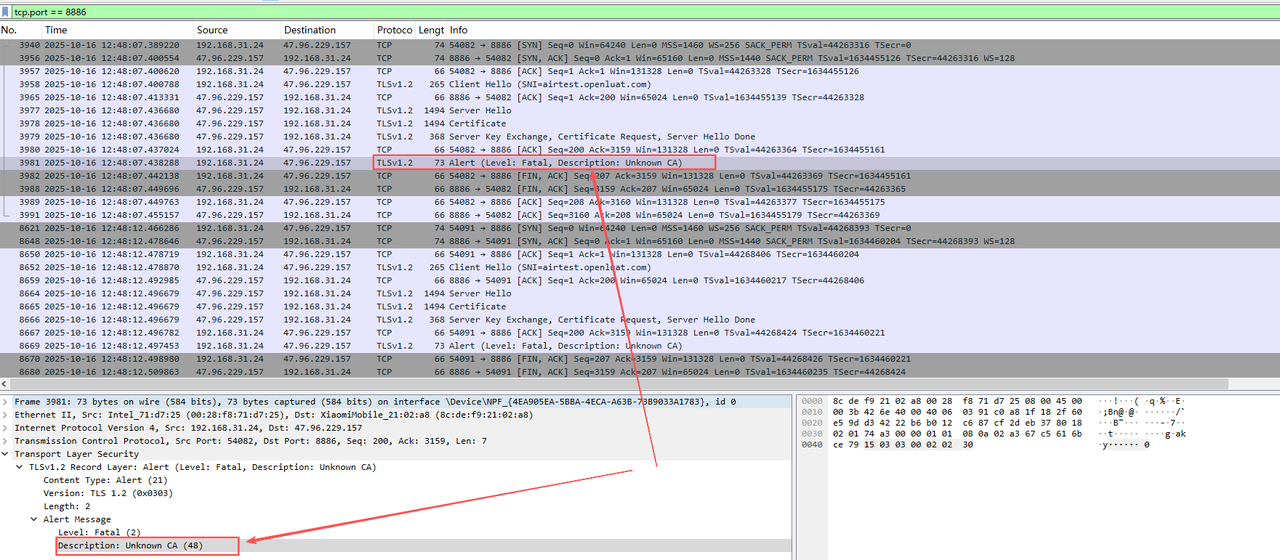Collapse the Transport Layer Security node

point(6,454)
